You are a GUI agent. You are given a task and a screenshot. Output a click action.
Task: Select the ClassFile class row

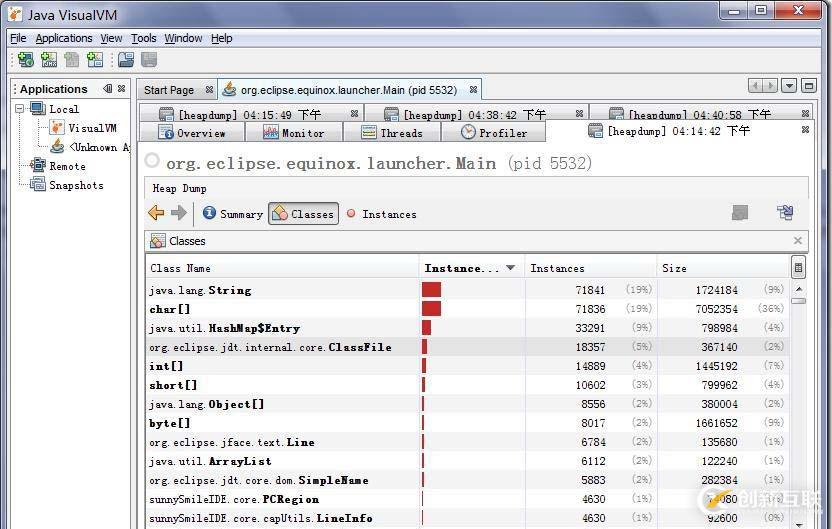468,347
